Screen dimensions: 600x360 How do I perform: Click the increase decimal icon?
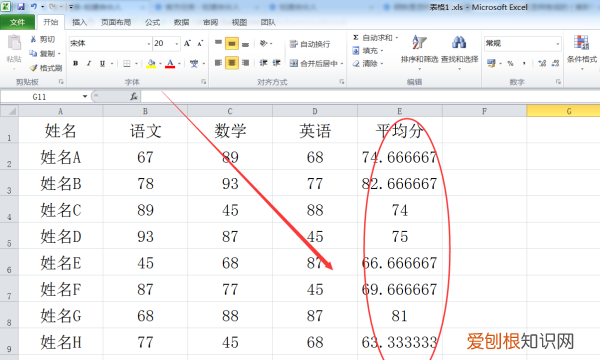coord(542,63)
